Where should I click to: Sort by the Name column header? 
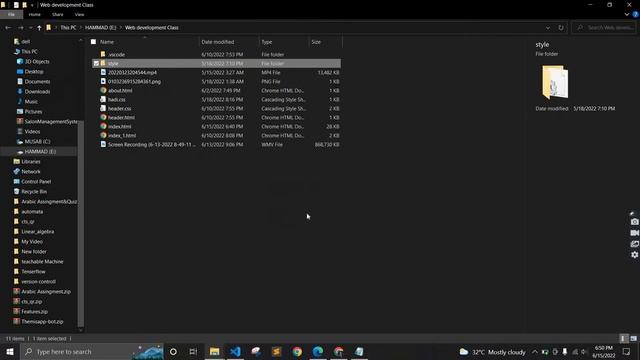[107, 42]
